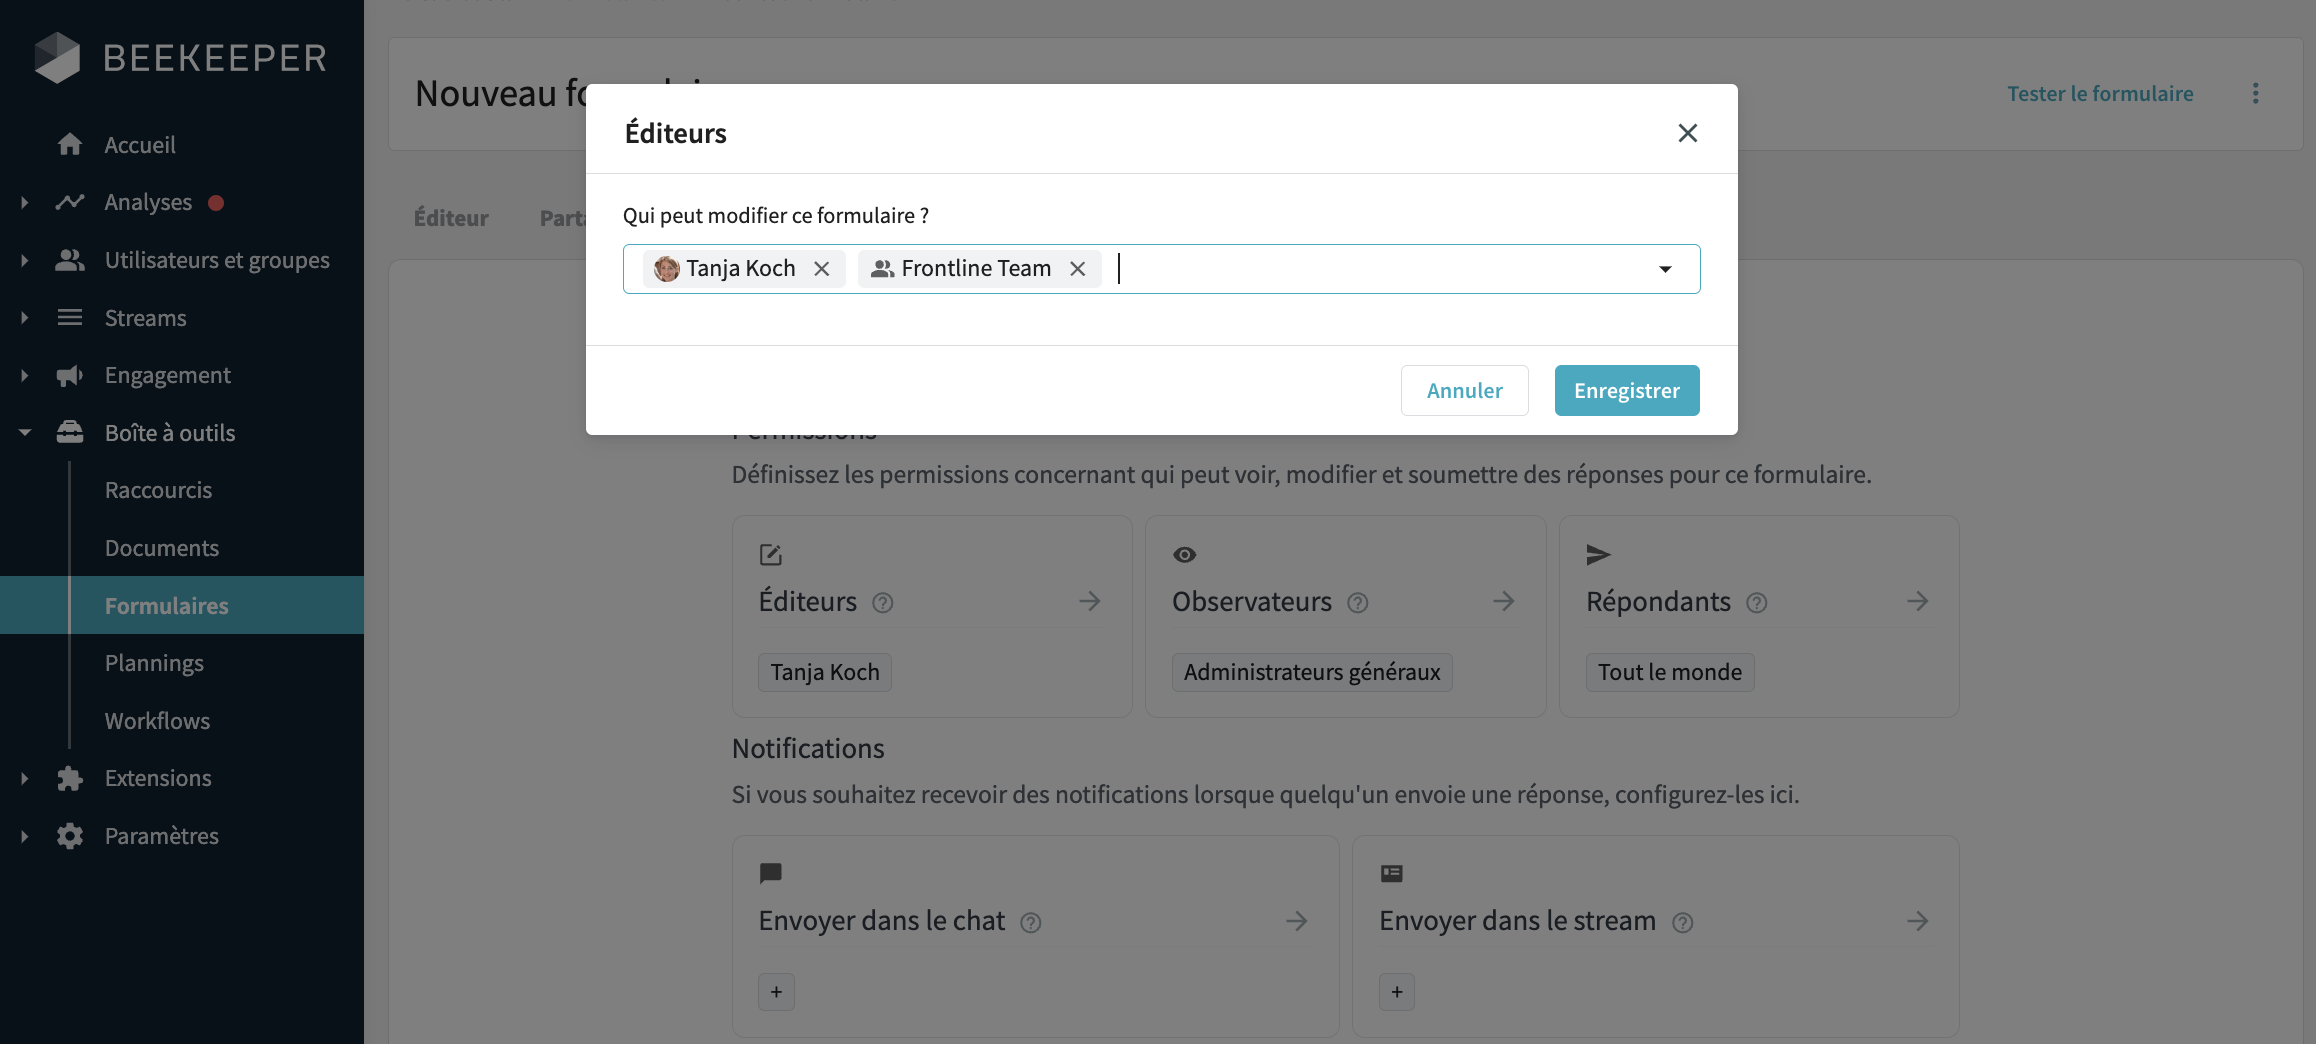This screenshot has width=2316, height=1044.
Task: Open the Répondants permissions arrow
Action: click(1916, 601)
